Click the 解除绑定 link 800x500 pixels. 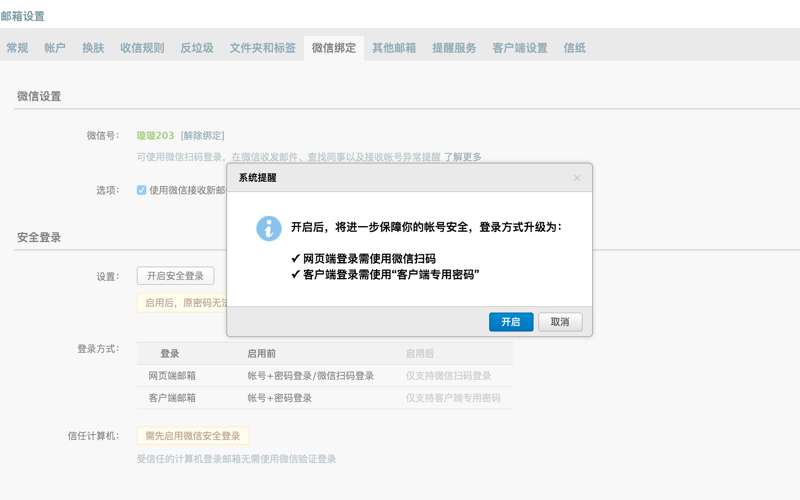pos(202,136)
